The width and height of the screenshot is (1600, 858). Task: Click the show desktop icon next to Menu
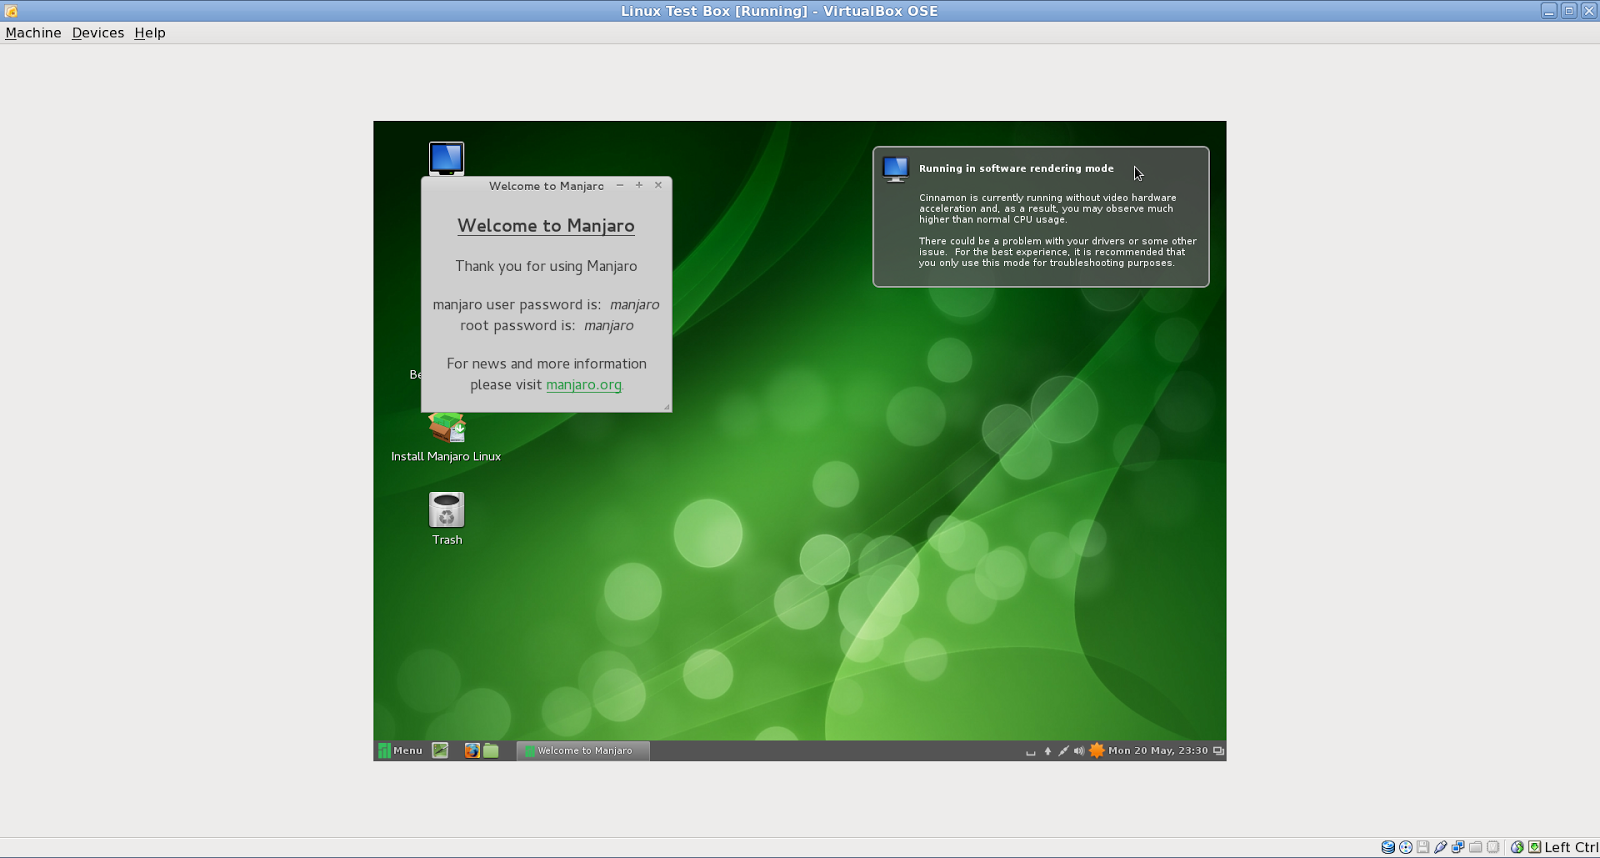click(x=440, y=750)
